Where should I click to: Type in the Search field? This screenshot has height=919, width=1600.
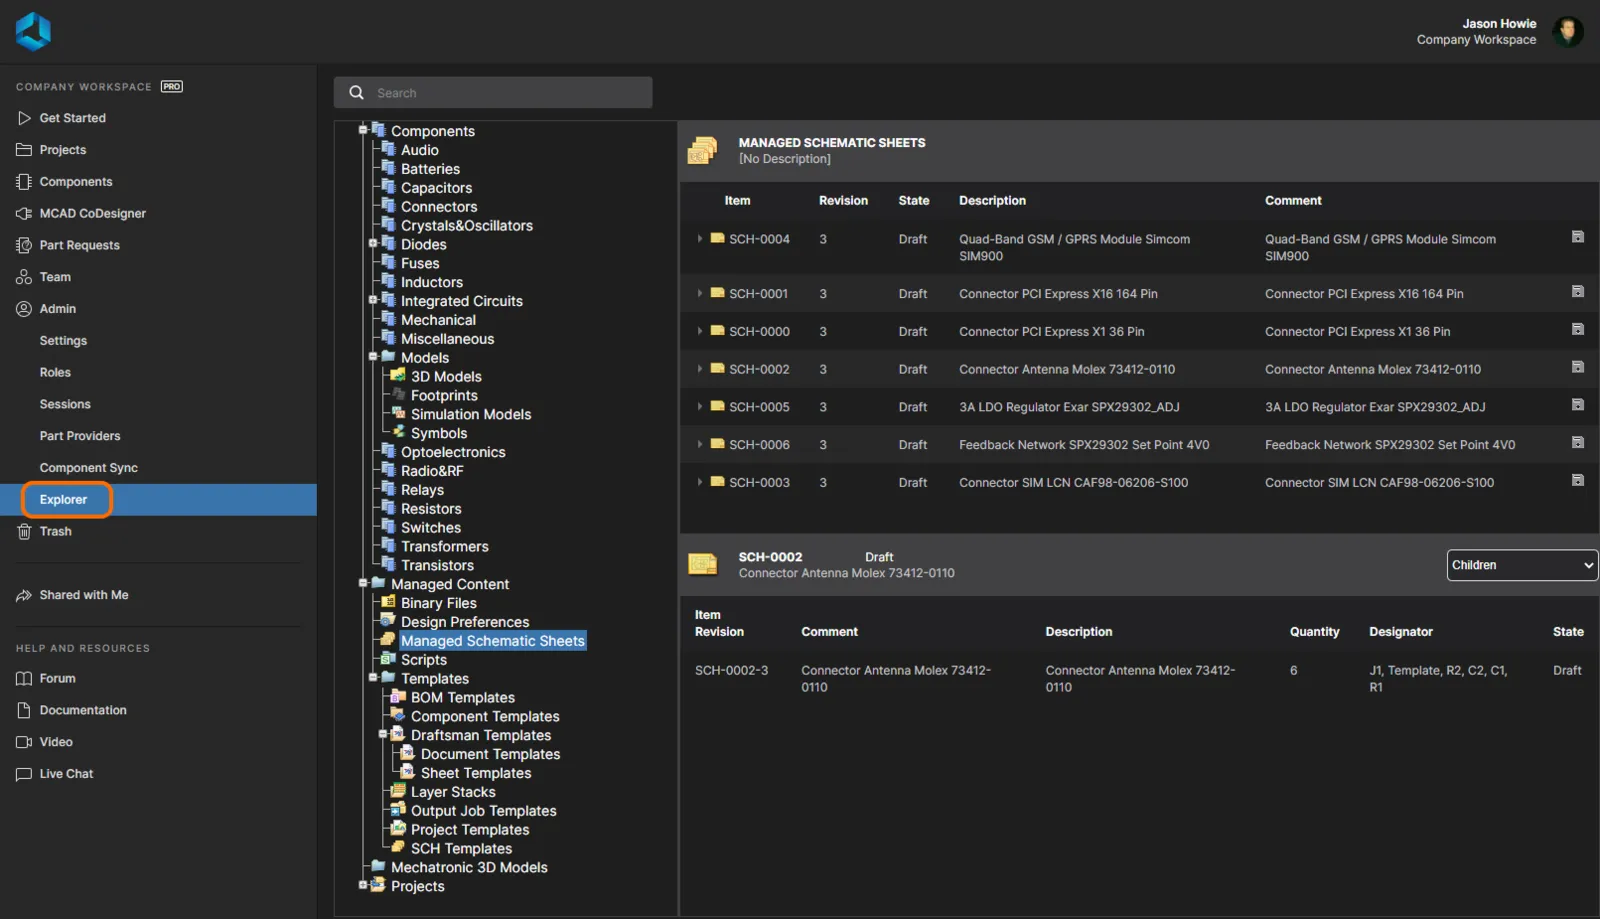point(510,93)
